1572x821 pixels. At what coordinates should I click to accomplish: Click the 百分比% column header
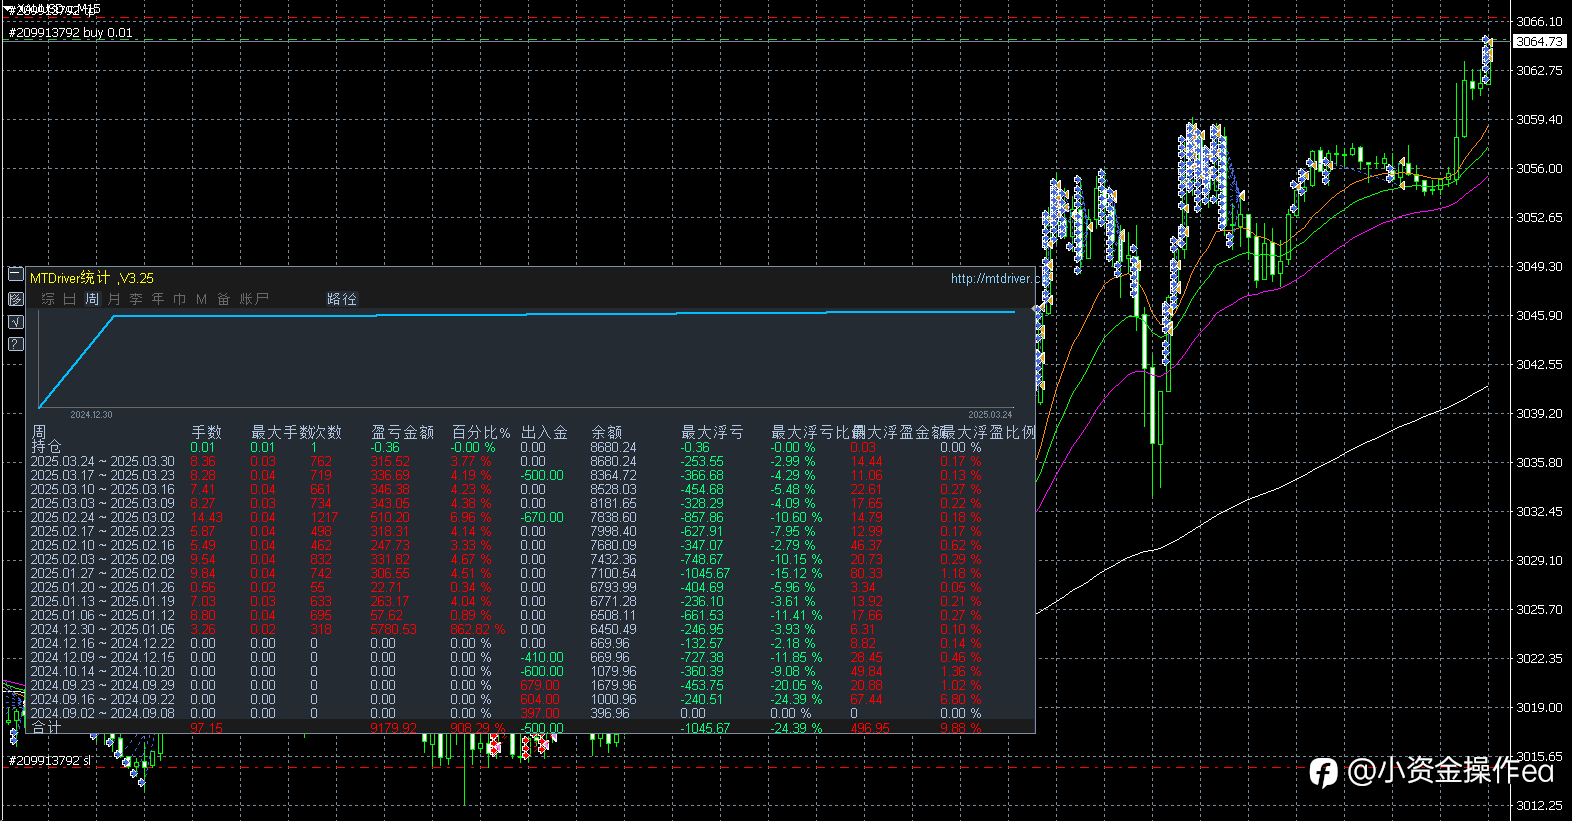pyautogui.click(x=481, y=432)
